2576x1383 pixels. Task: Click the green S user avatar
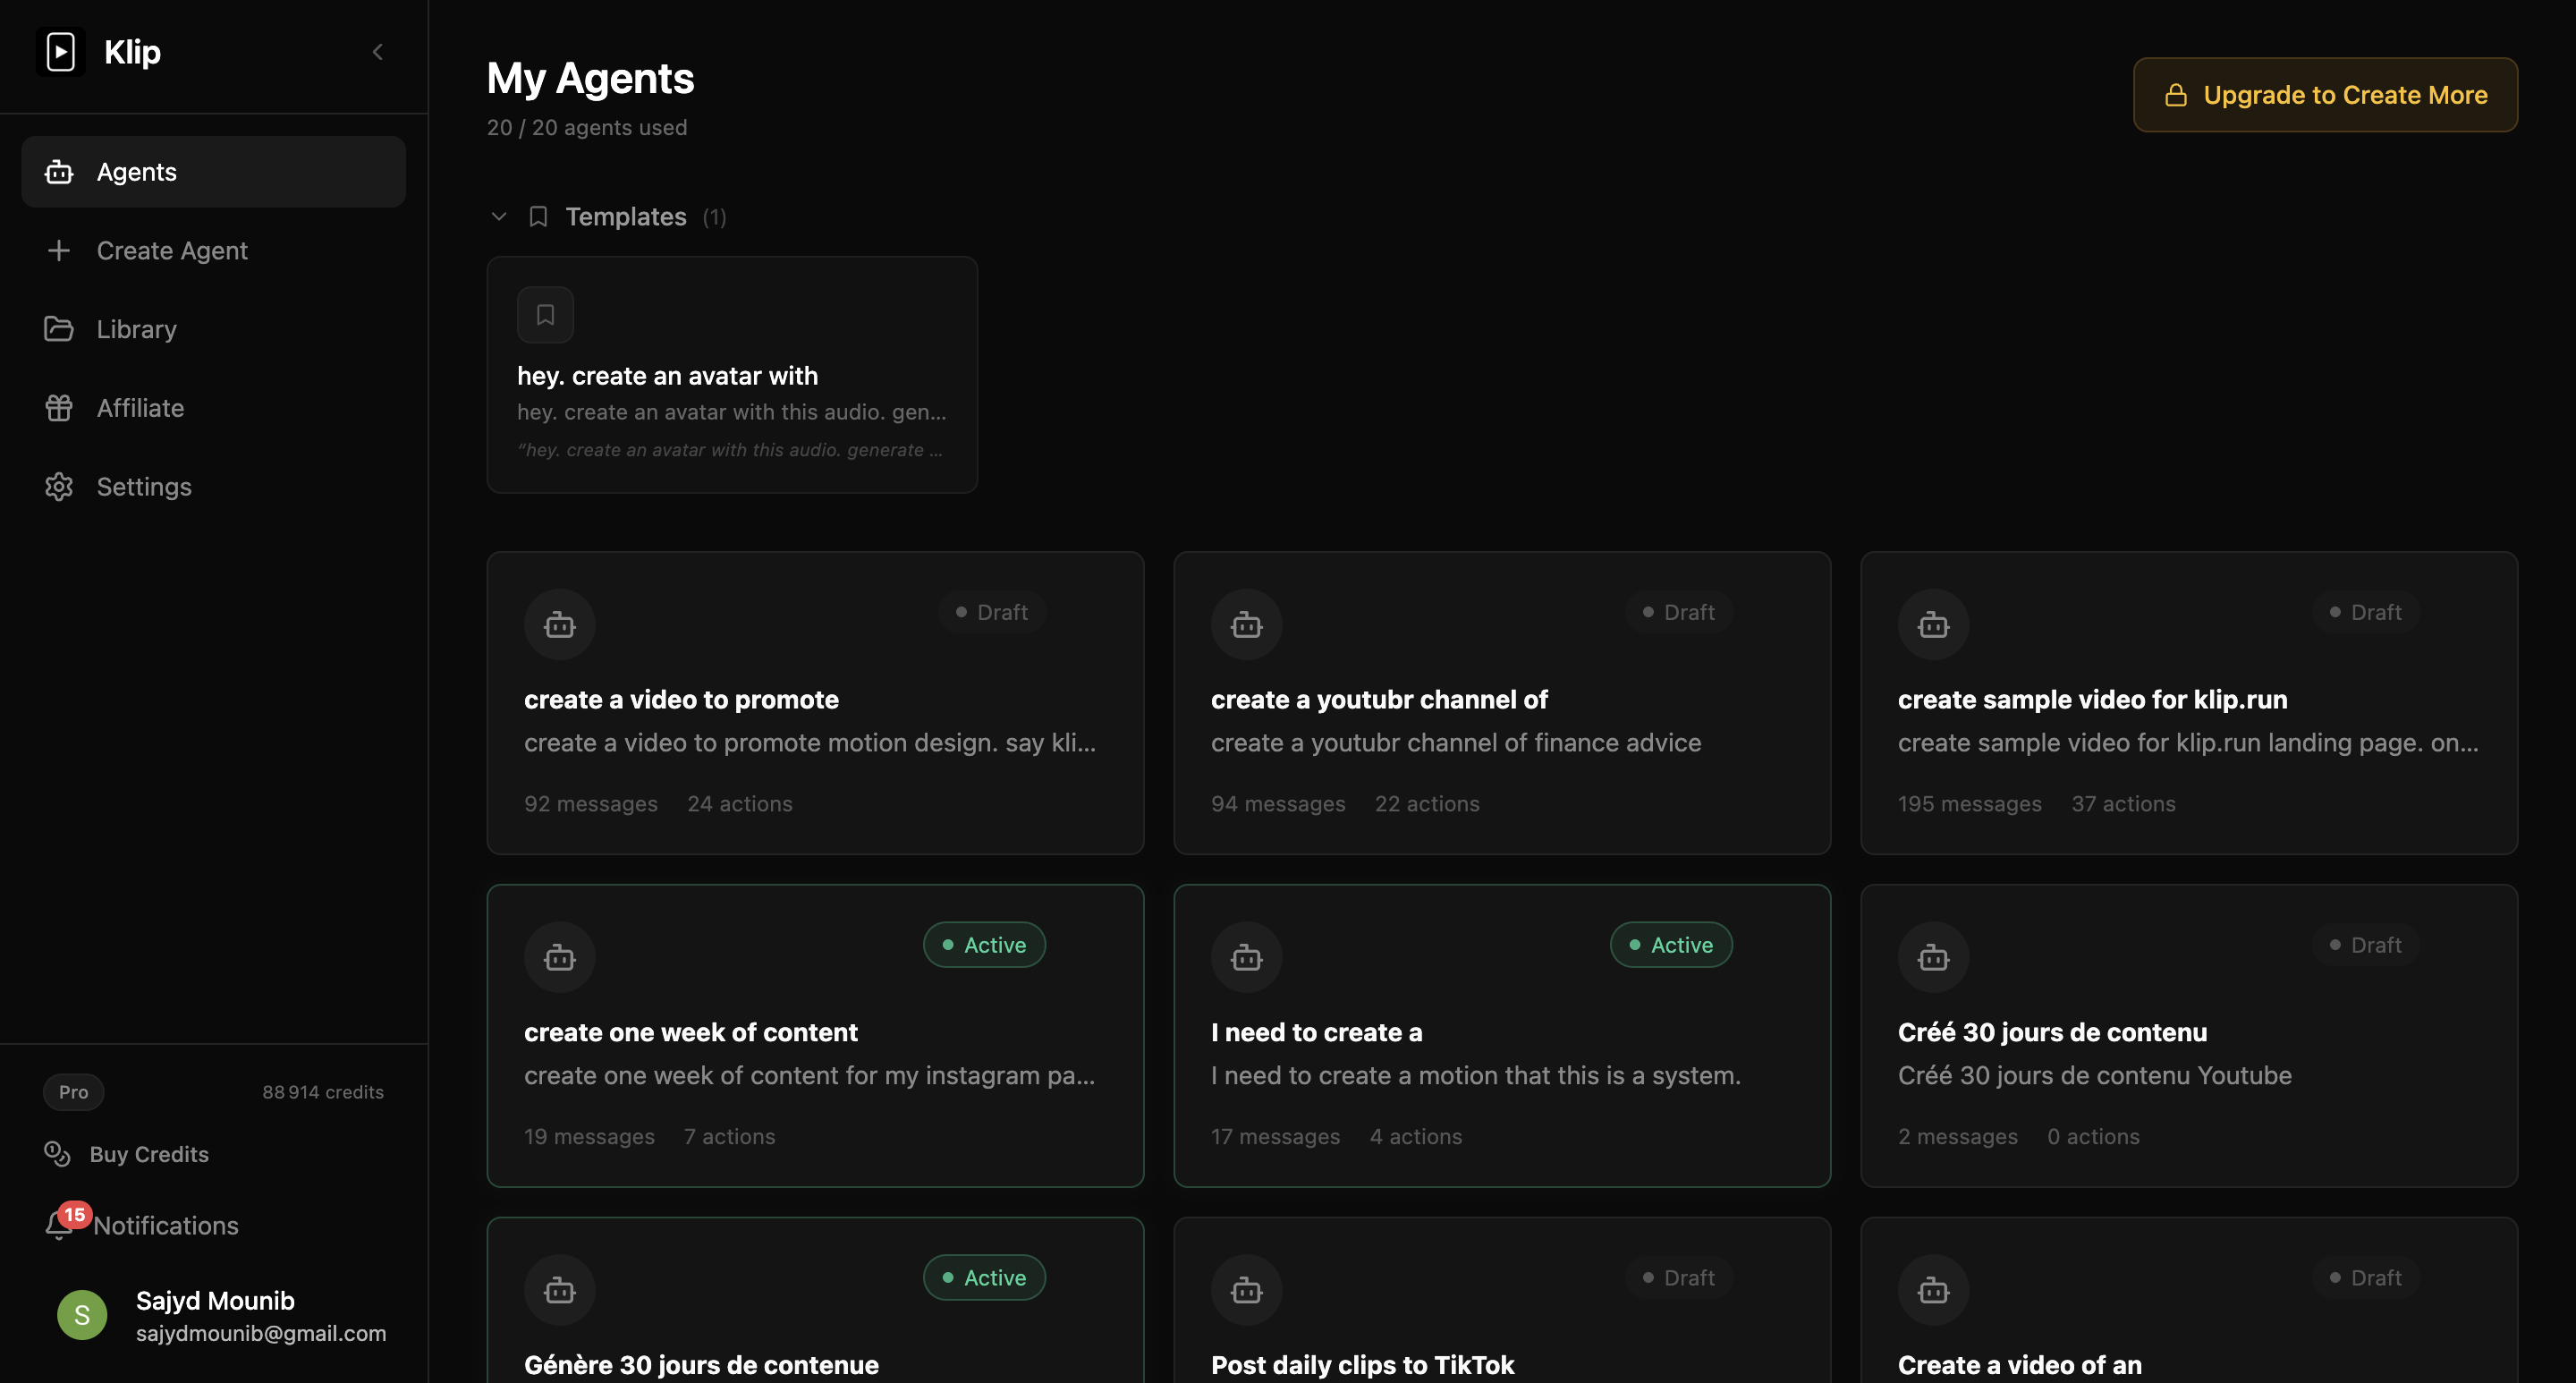82,1315
